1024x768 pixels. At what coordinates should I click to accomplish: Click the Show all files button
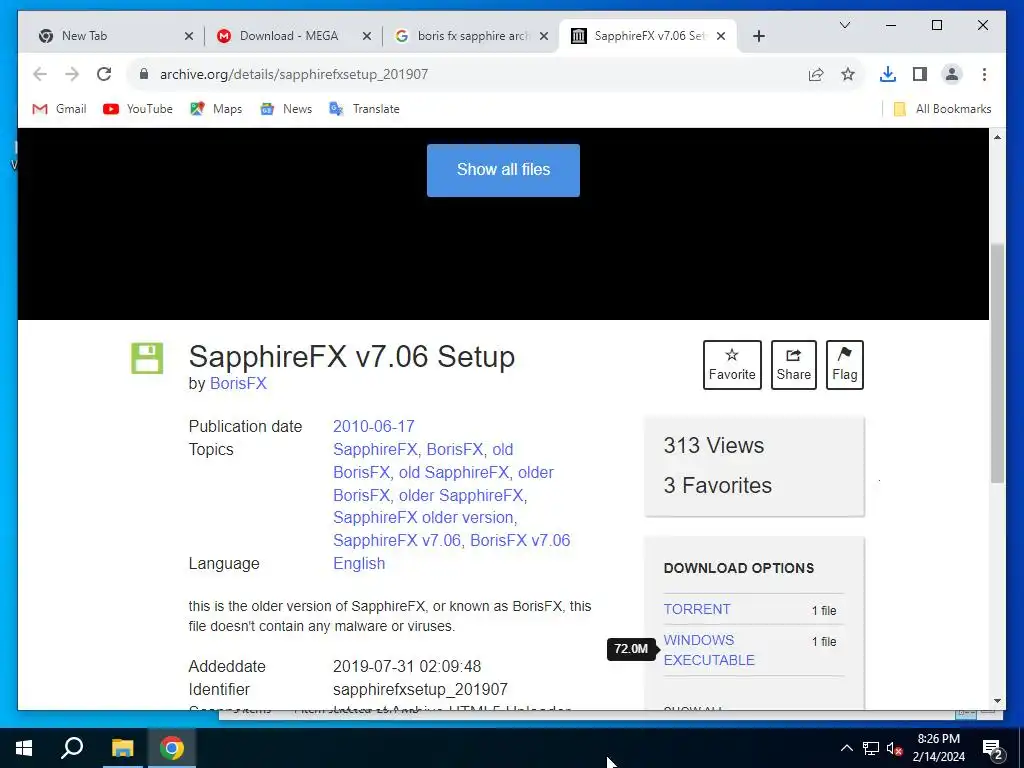[503, 170]
